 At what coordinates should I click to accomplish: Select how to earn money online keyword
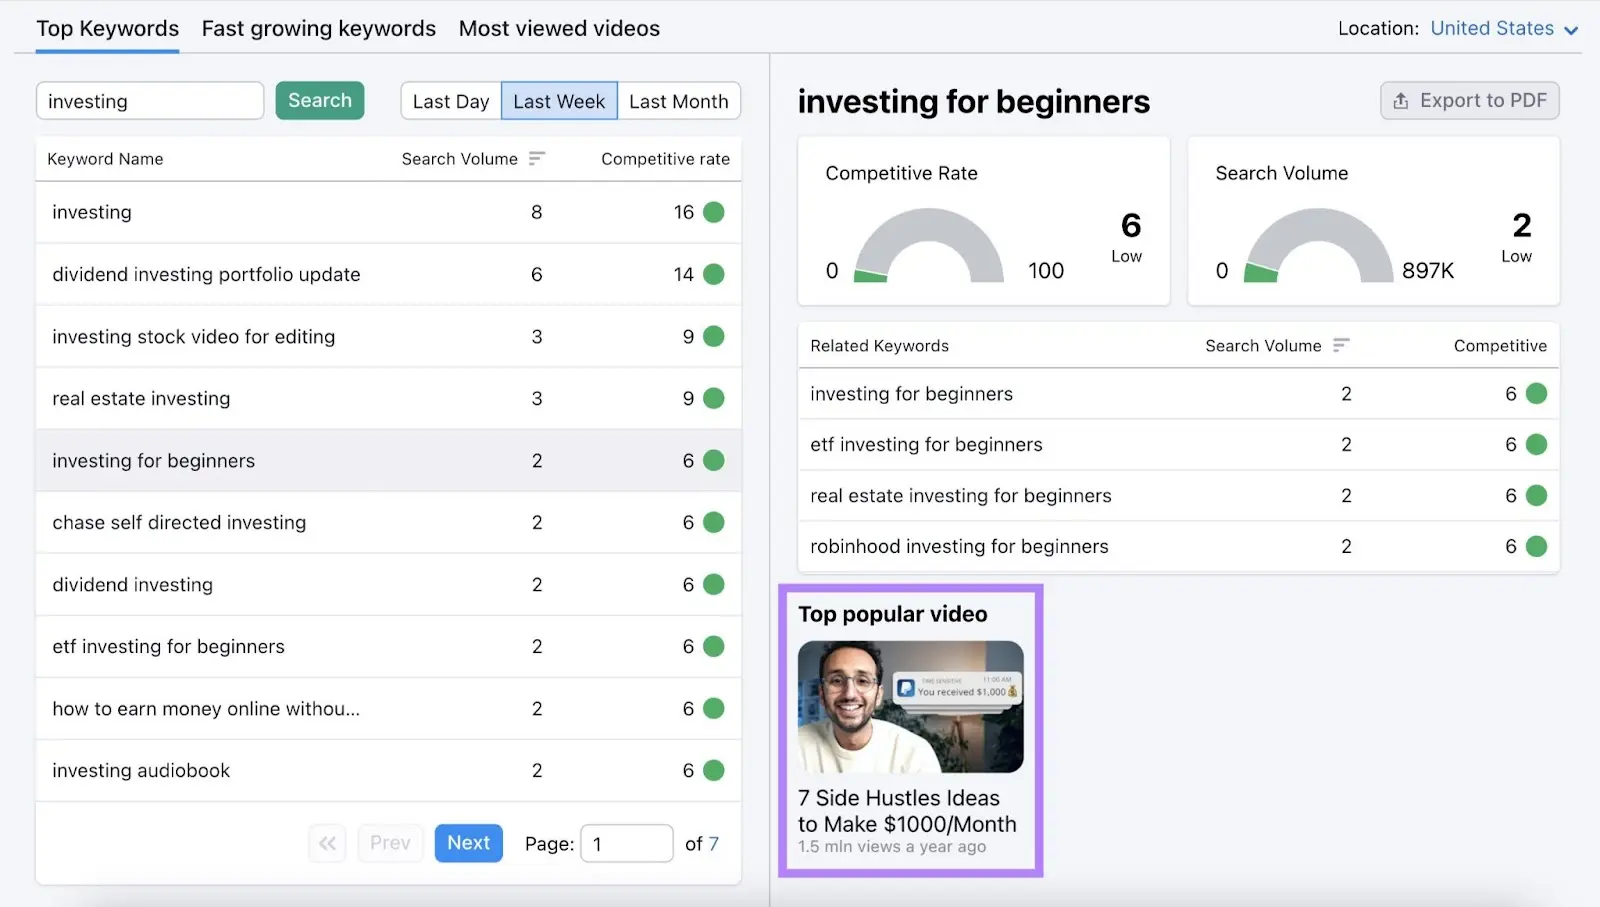388,708
